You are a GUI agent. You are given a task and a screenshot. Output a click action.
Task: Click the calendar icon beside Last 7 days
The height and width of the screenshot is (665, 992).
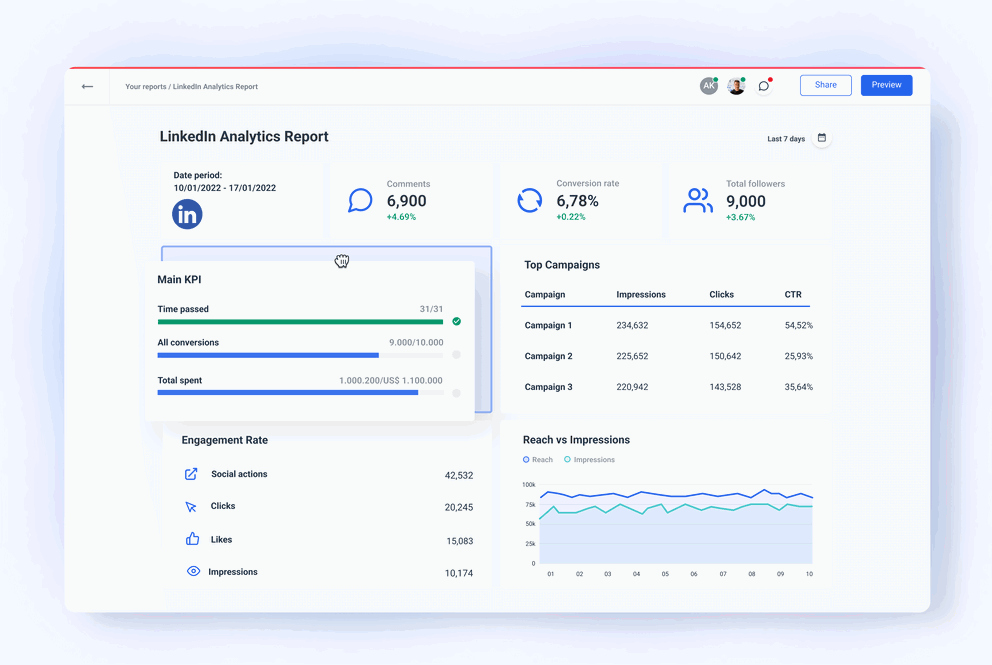(x=822, y=138)
